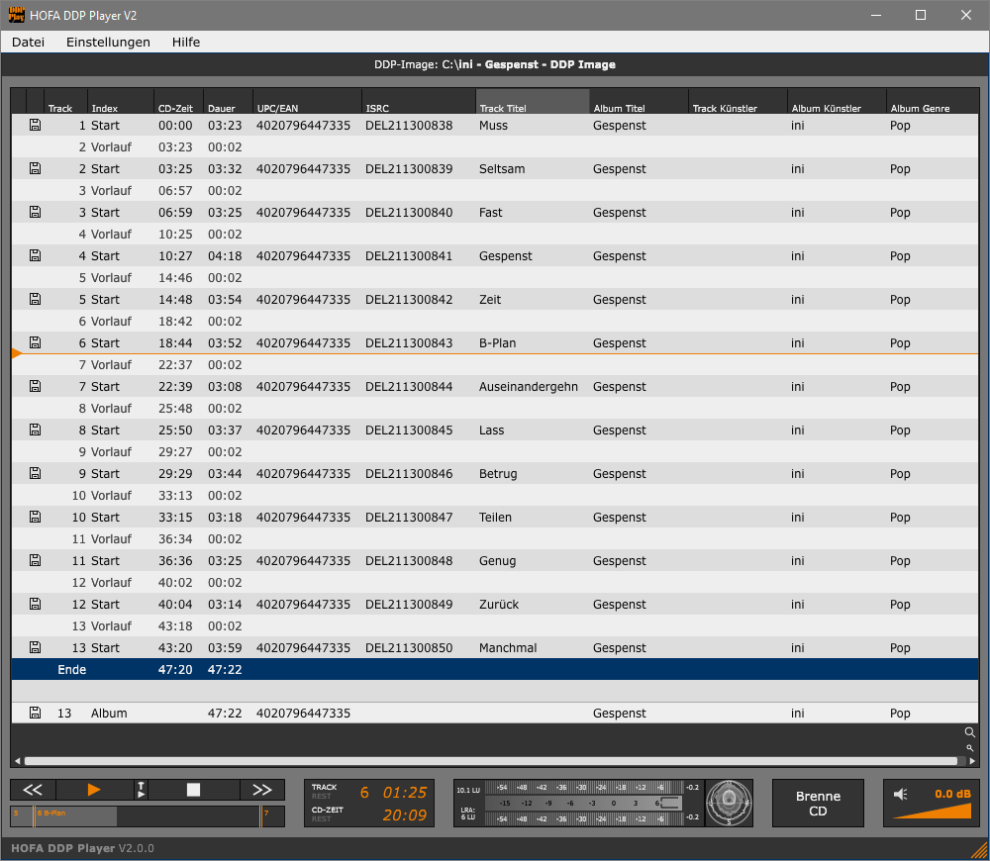Start playback with the Play icon

click(x=93, y=789)
